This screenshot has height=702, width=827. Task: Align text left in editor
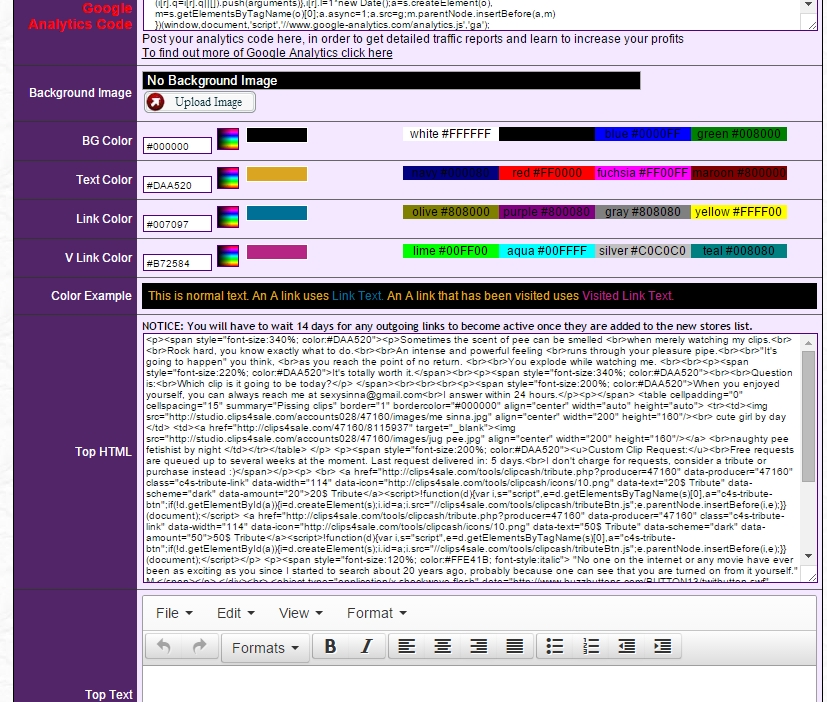407,647
